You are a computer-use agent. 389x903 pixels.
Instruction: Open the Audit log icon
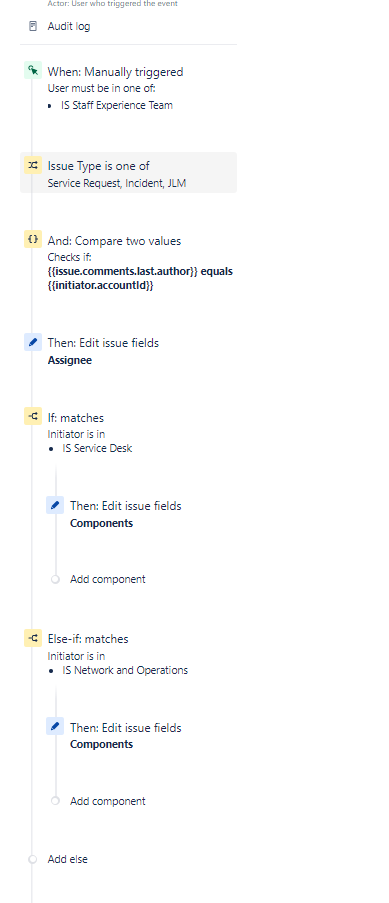coord(33,26)
